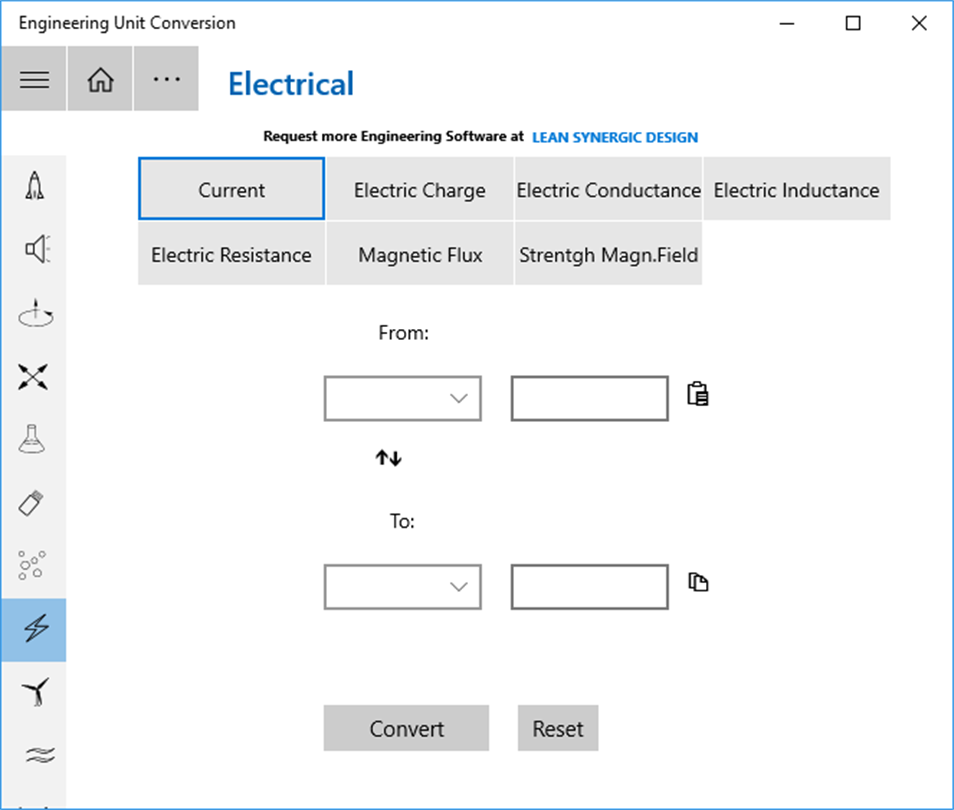Expand the From unit dropdown
This screenshot has height=810, width=954.
(403, 399)
